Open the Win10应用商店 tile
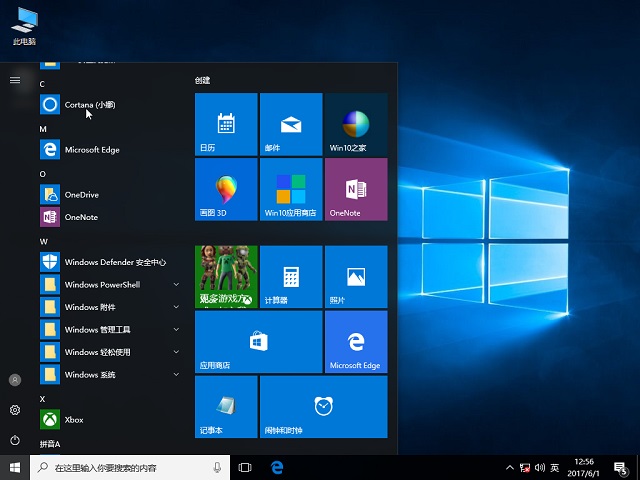Screen dimensions: 640x480 [291, 189]
